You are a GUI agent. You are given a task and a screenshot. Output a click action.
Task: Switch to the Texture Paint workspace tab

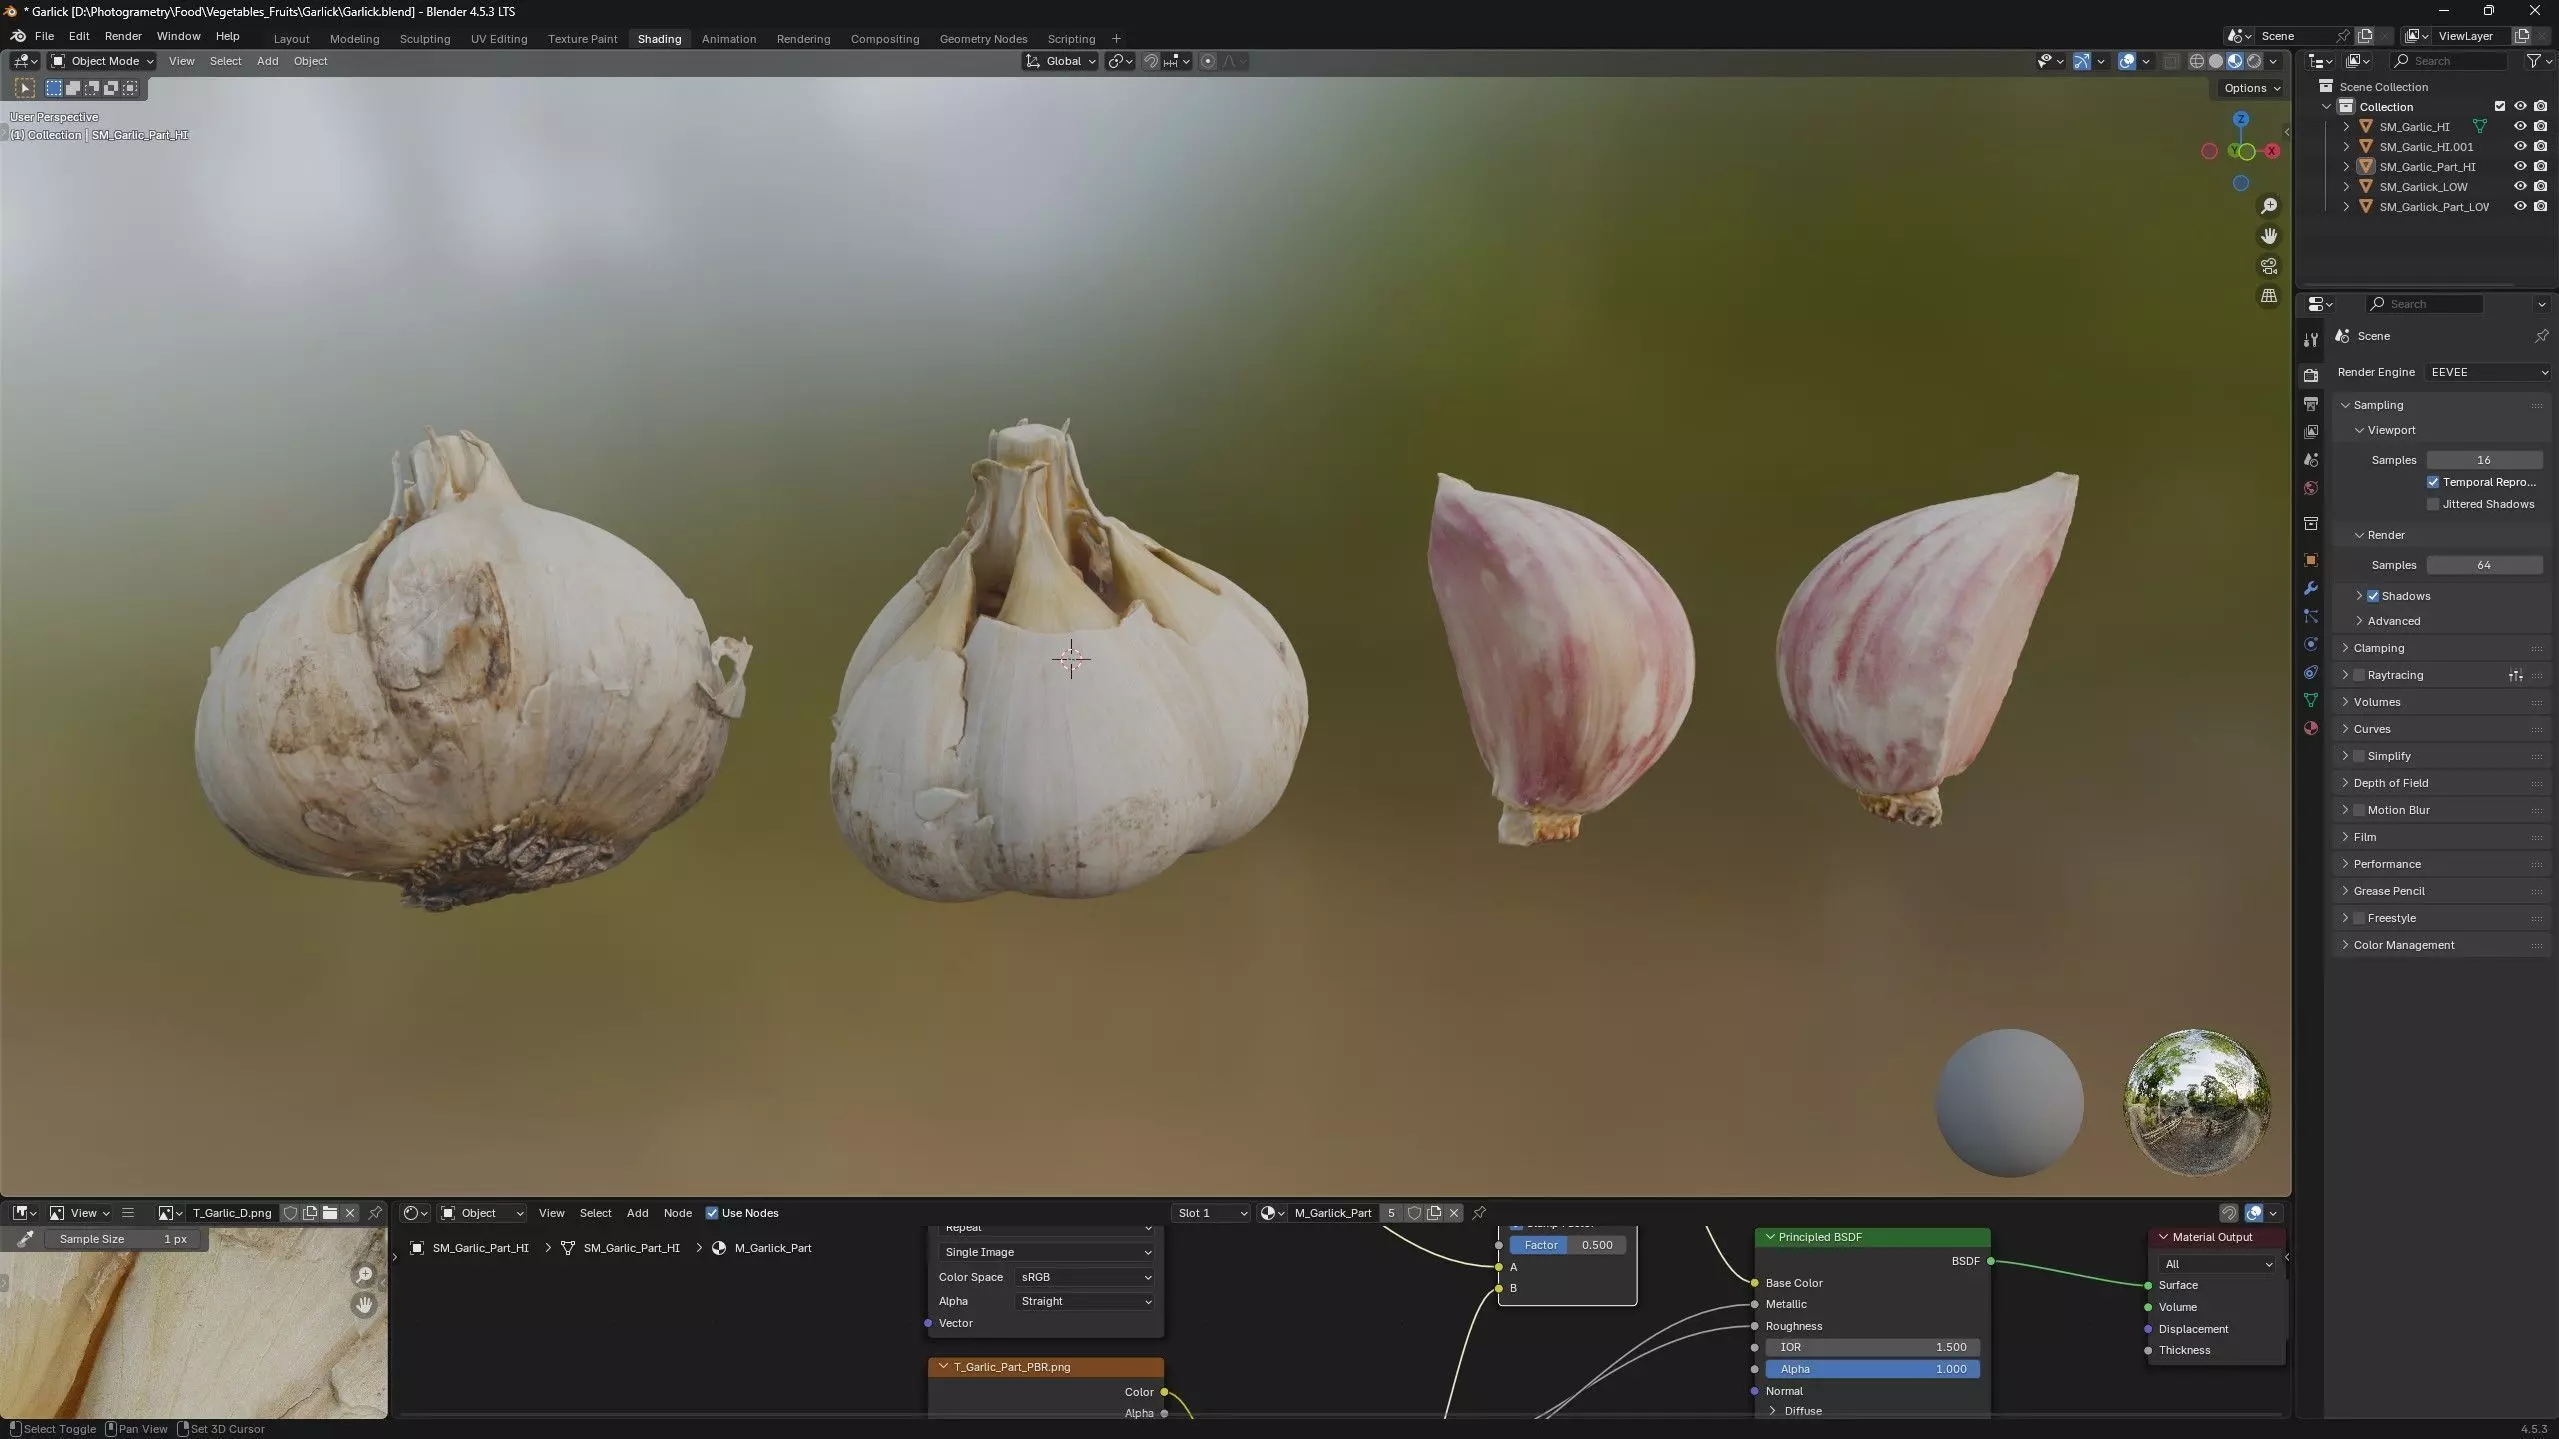point(582,39)
